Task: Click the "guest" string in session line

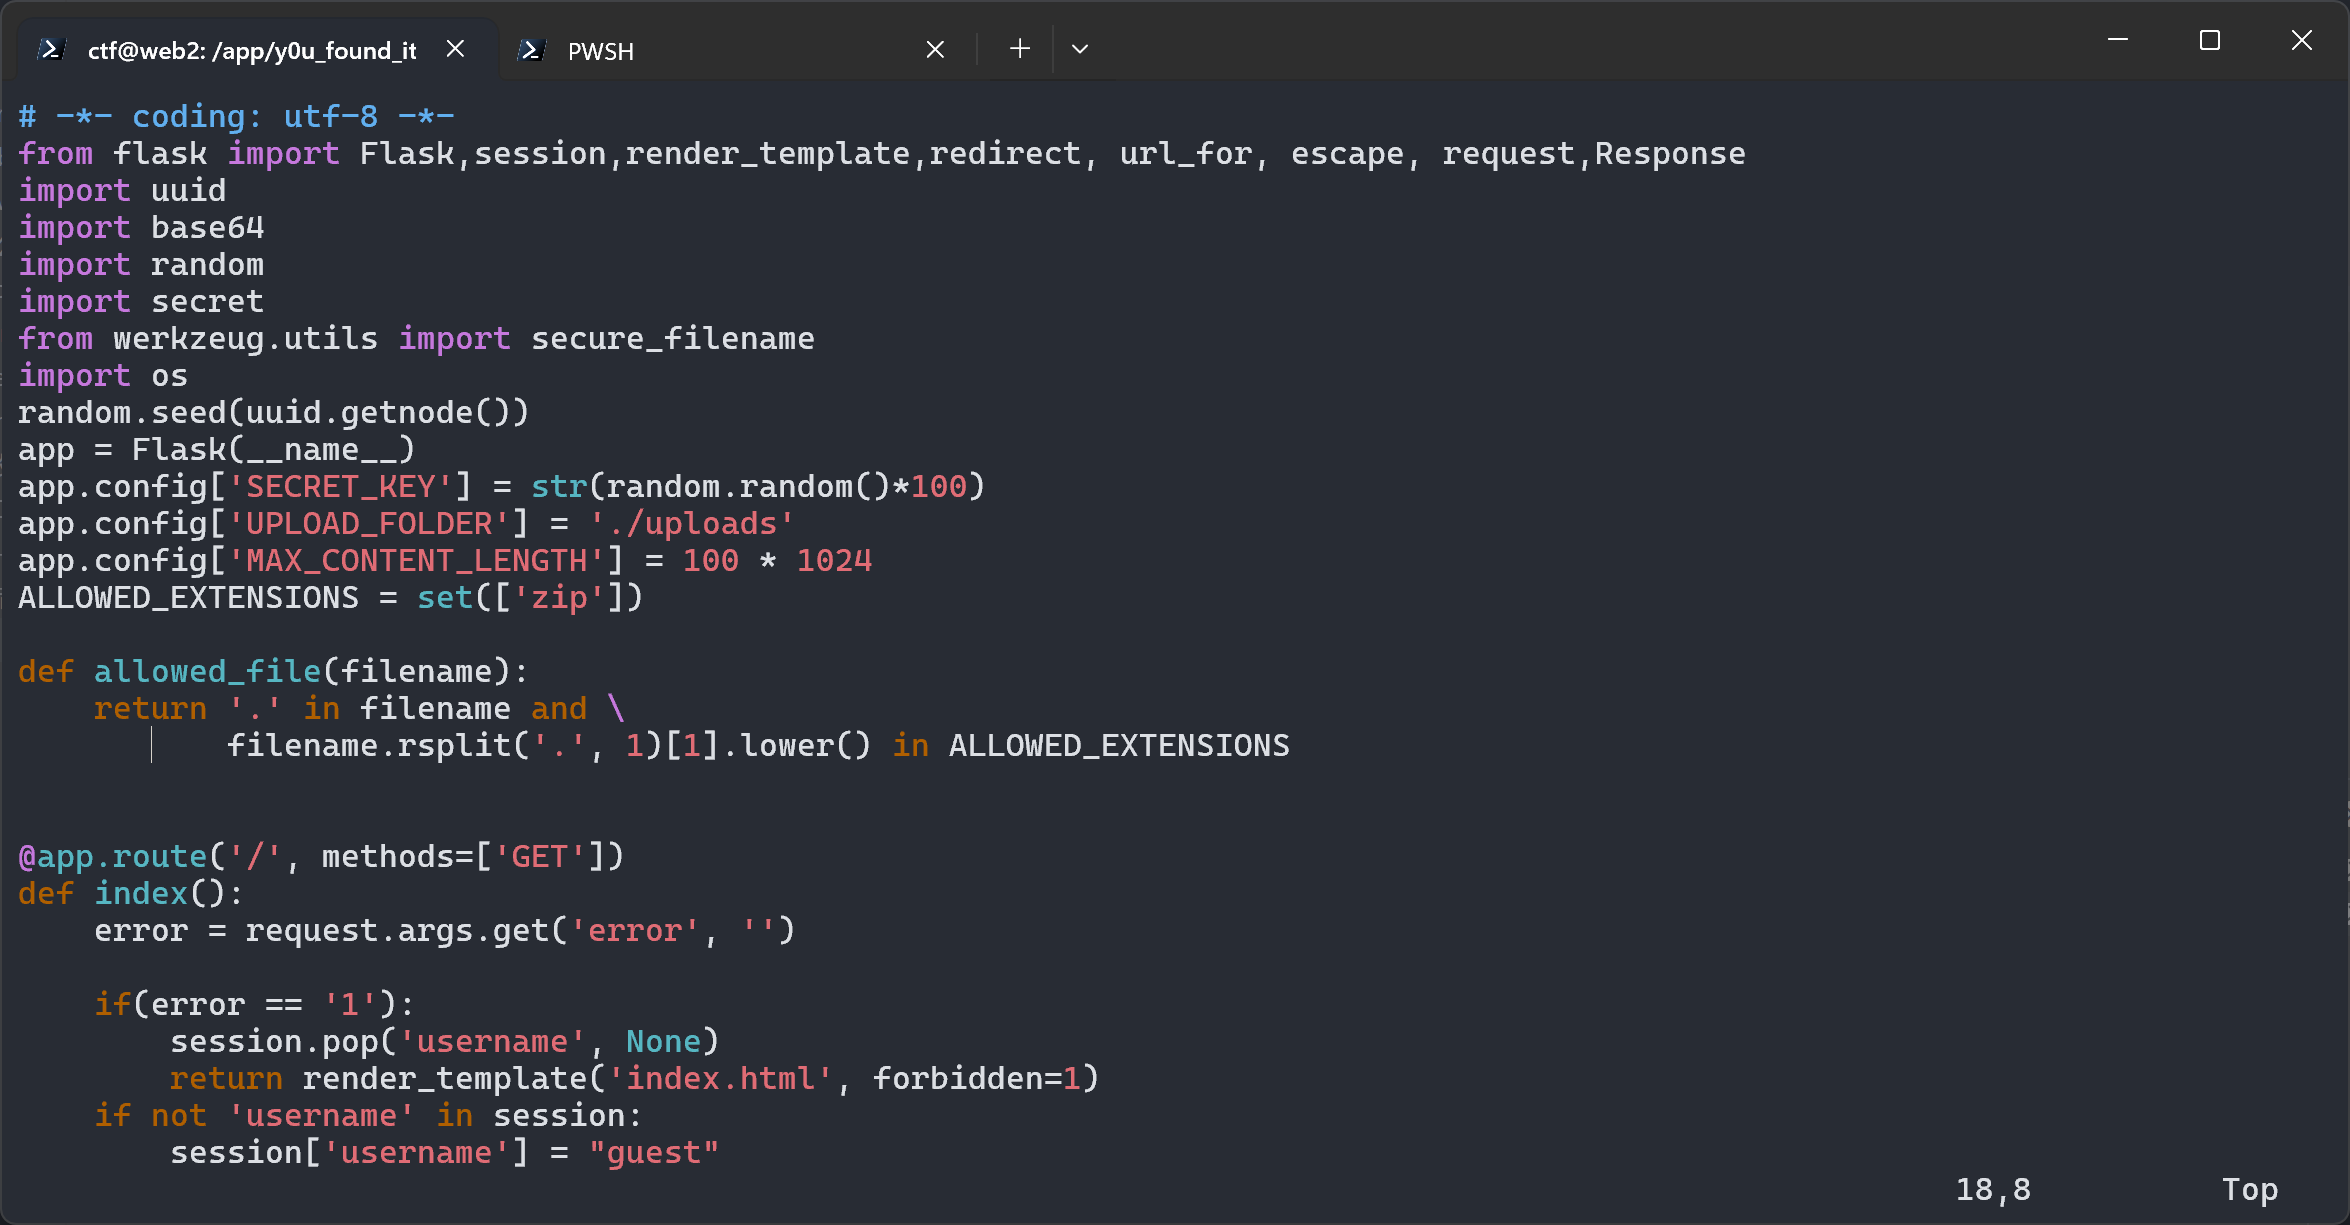Action: point(654,1153)
